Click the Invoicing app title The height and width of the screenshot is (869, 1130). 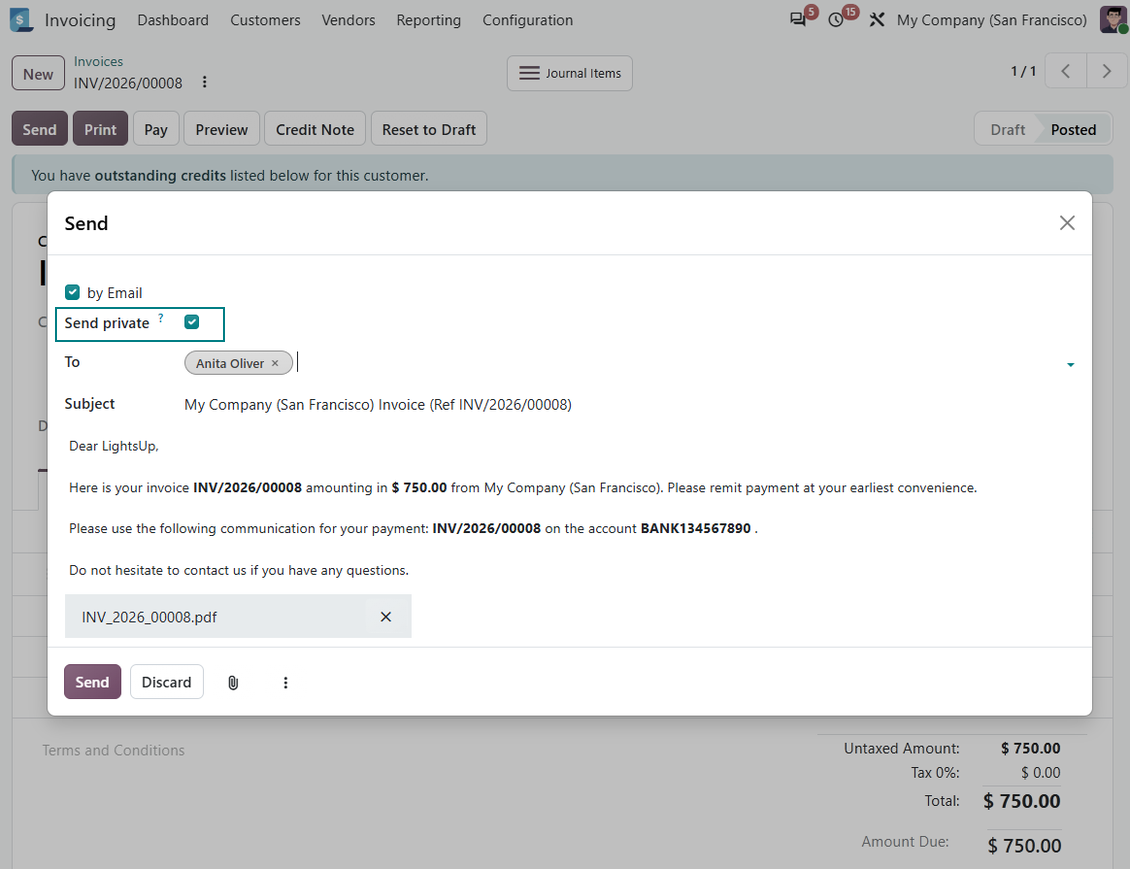click(80, 20)
